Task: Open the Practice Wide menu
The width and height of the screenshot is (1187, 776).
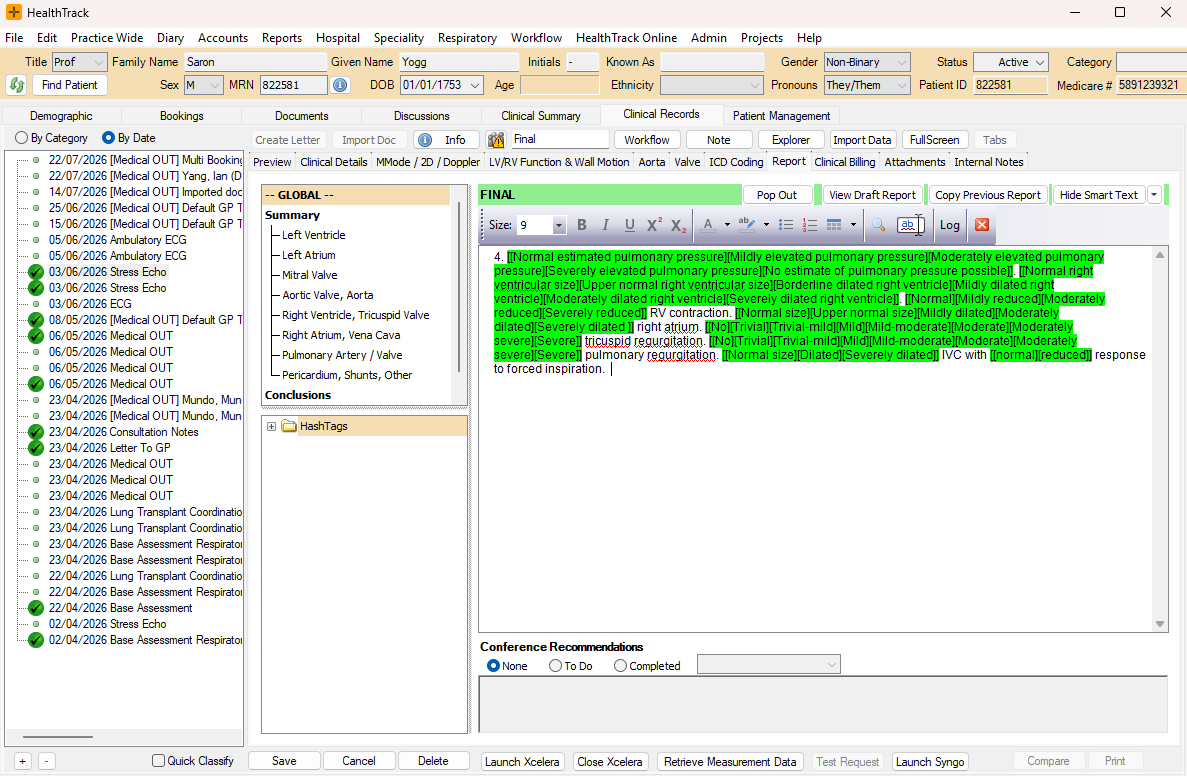Action: pos(107,38)
